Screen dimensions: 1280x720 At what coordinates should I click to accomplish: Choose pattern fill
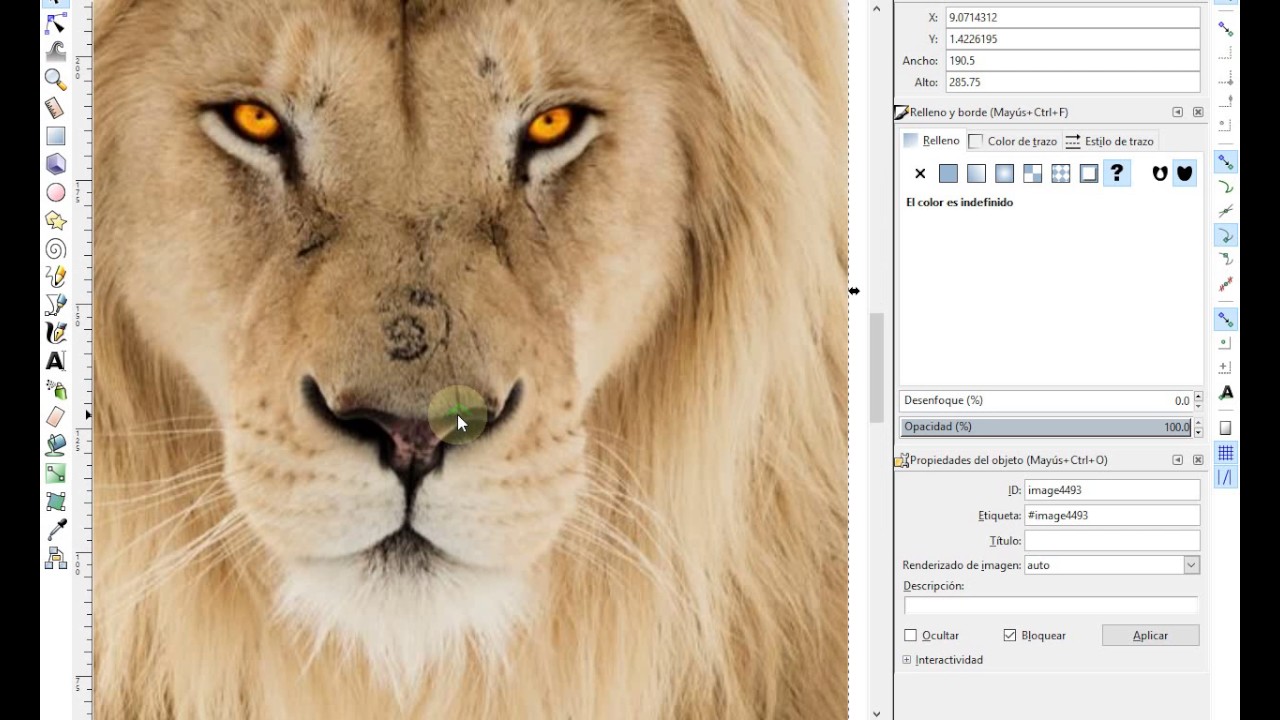(1060, 174)
